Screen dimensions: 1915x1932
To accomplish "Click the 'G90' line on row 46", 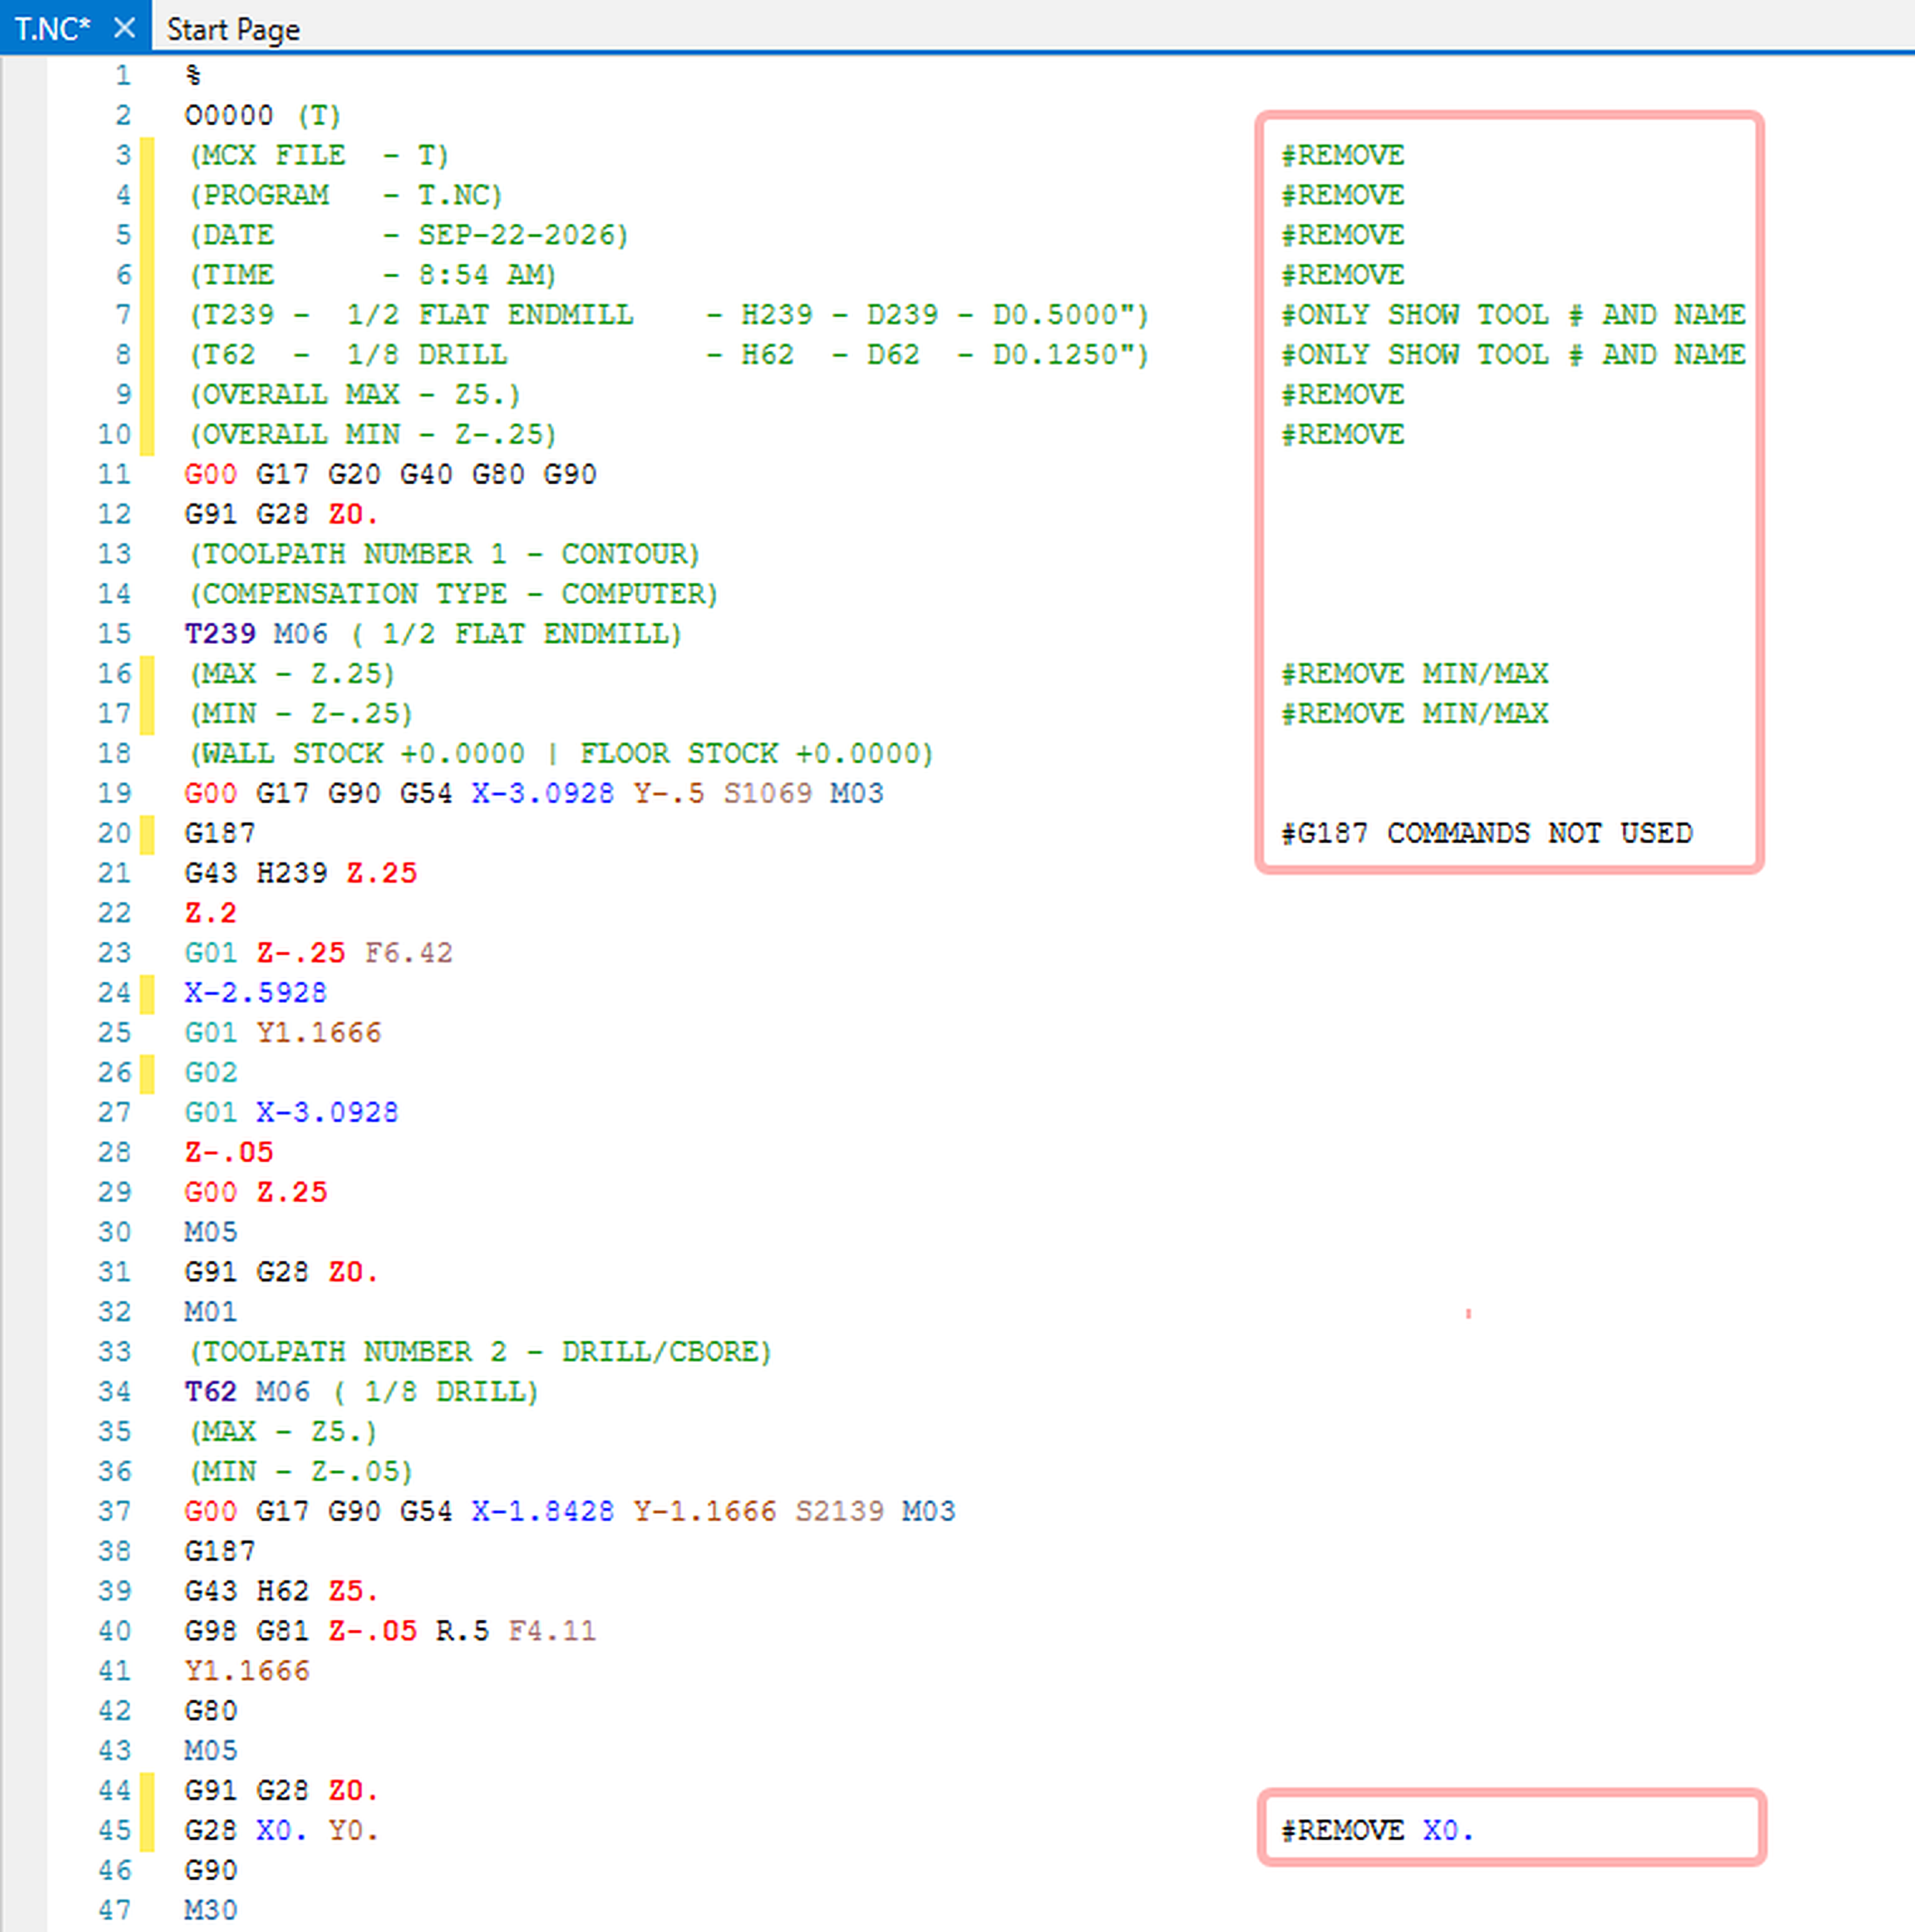I will coord(211,1871).
